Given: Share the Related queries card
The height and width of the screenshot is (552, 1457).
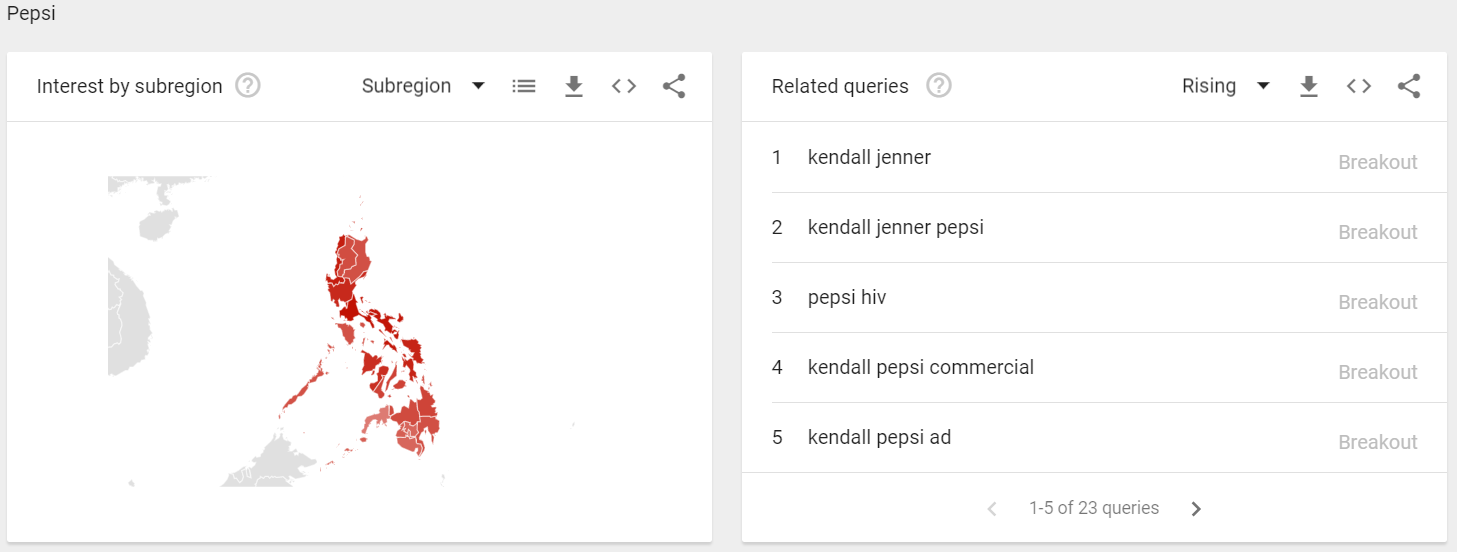Looking at the screenshot, I should pos(1409,86).
